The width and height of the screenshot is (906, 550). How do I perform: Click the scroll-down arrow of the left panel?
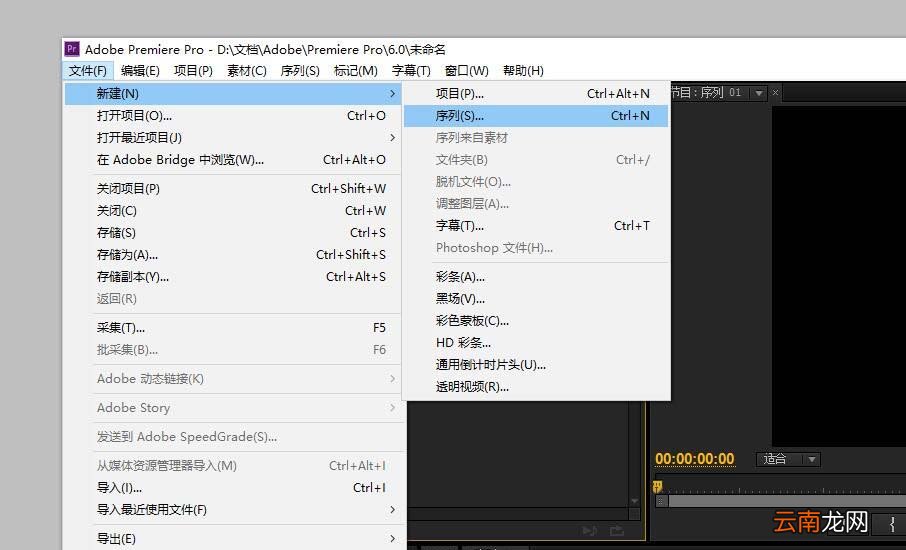(634, 501)
